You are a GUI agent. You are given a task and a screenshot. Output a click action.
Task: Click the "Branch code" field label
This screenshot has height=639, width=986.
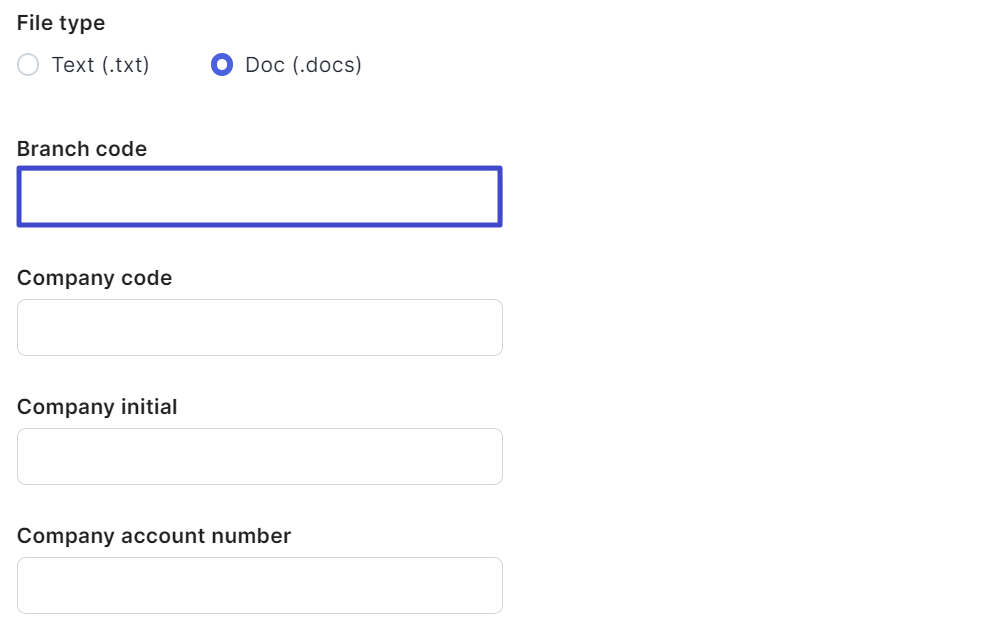pos(82,149)
